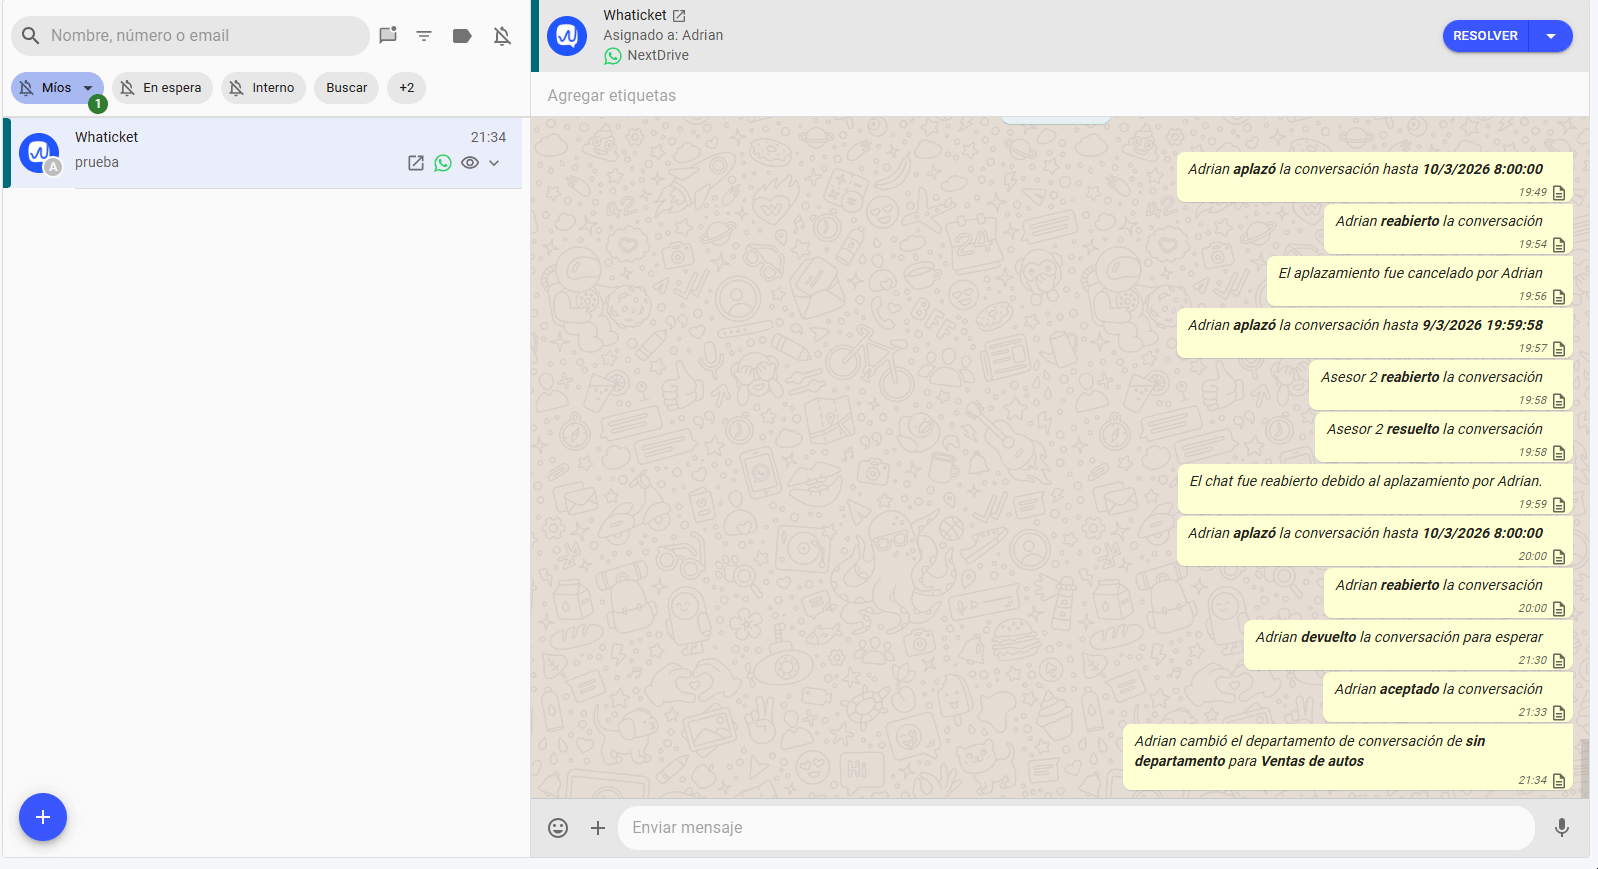Focus the Enviar mensaje input
Screen dimensions: 1598x869
[1076, 828]
